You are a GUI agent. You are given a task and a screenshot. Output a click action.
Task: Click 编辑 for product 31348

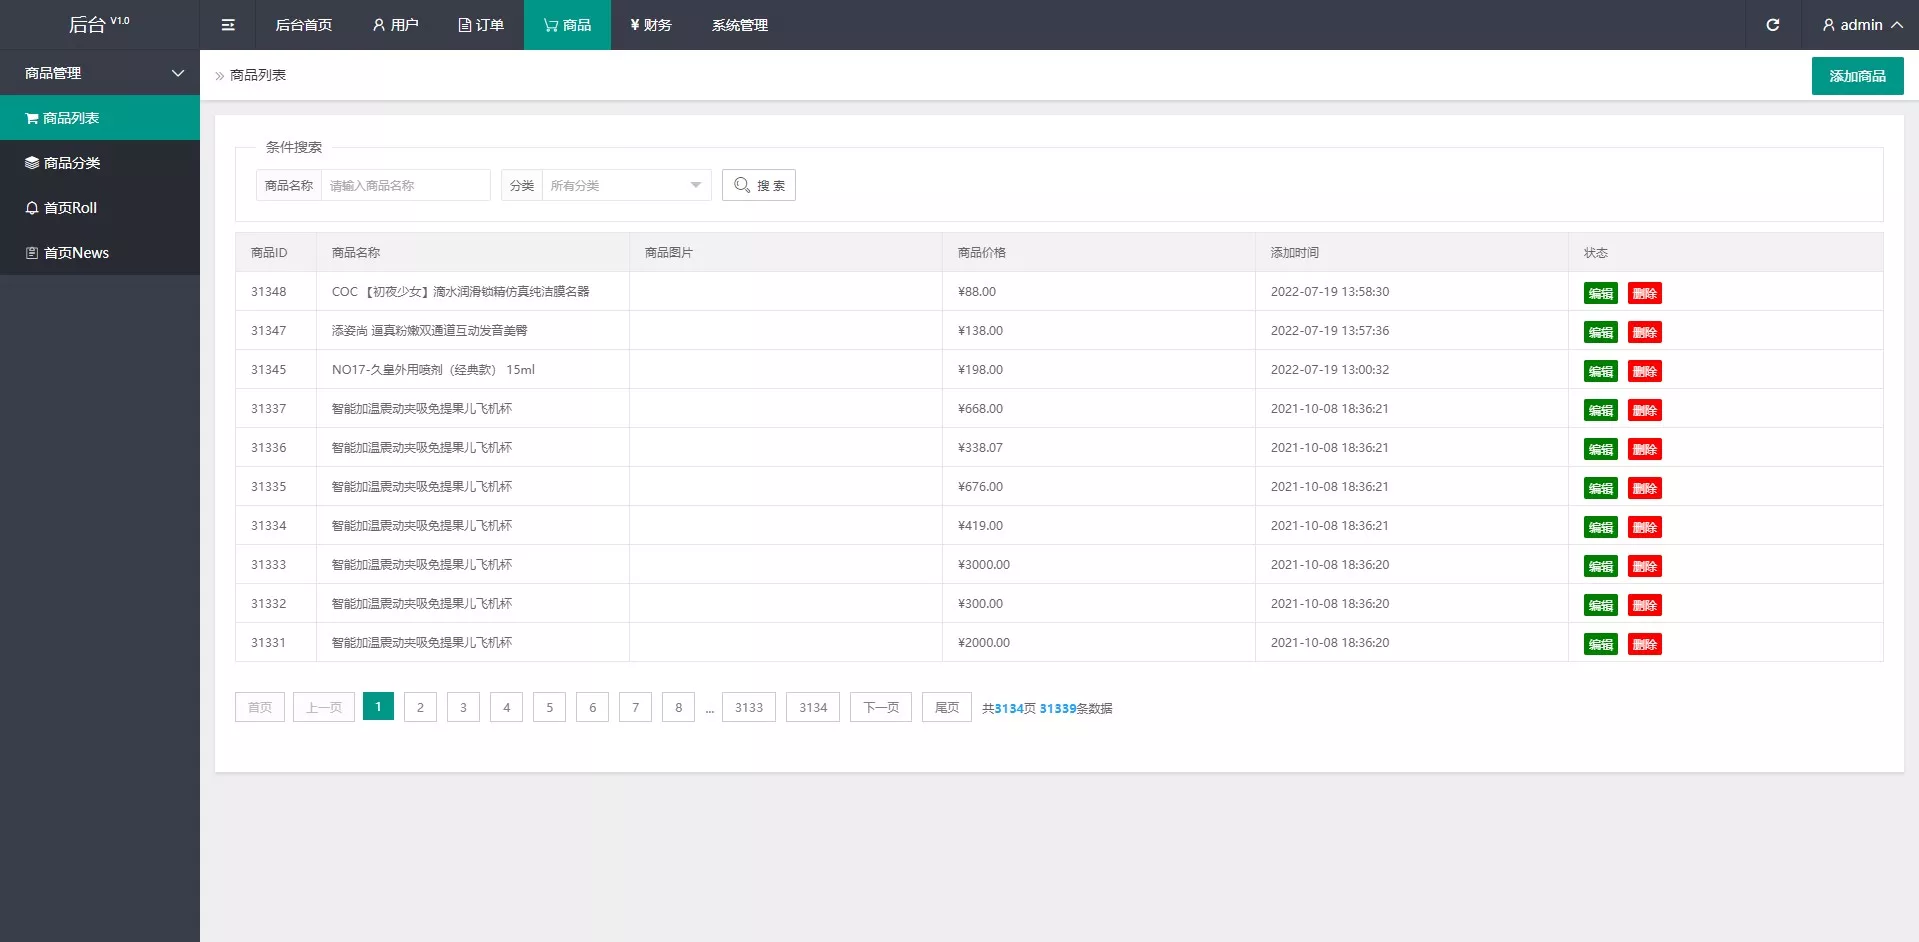pos(1600,293)
